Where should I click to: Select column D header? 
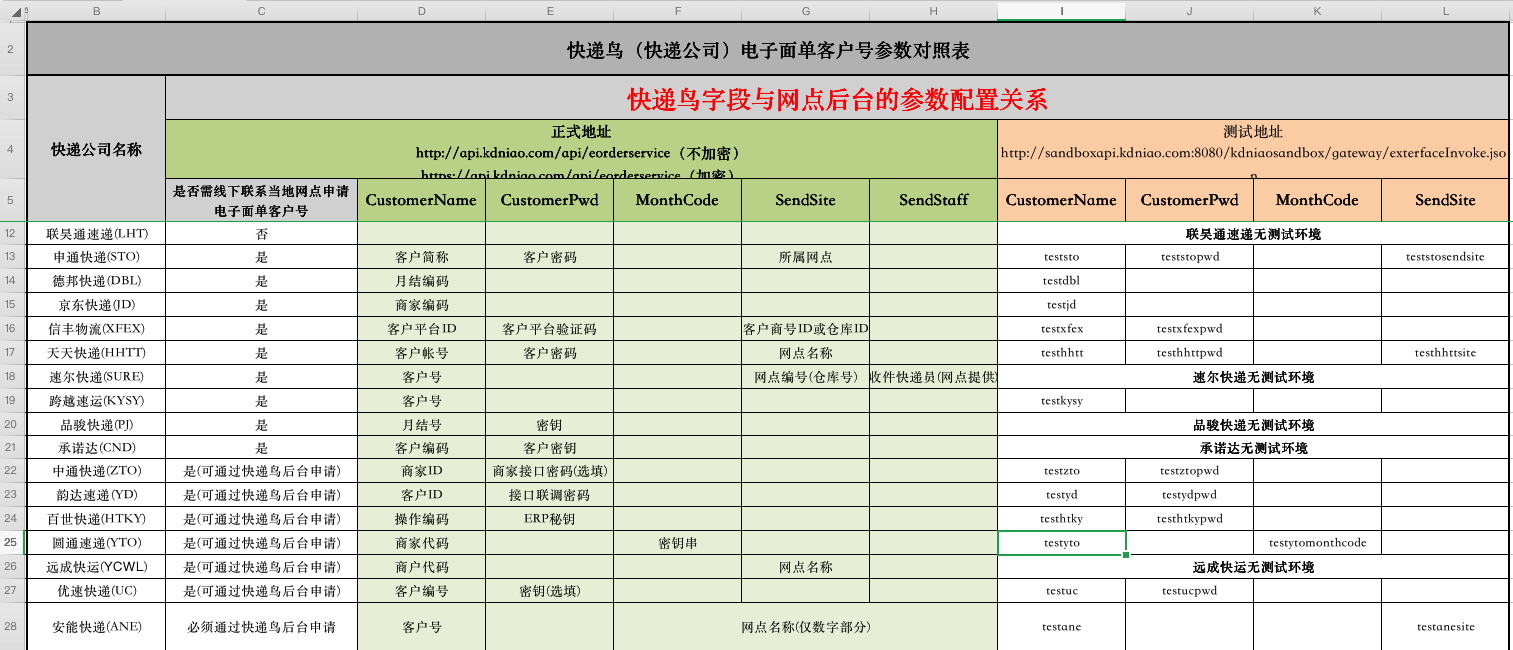(421, 11)
